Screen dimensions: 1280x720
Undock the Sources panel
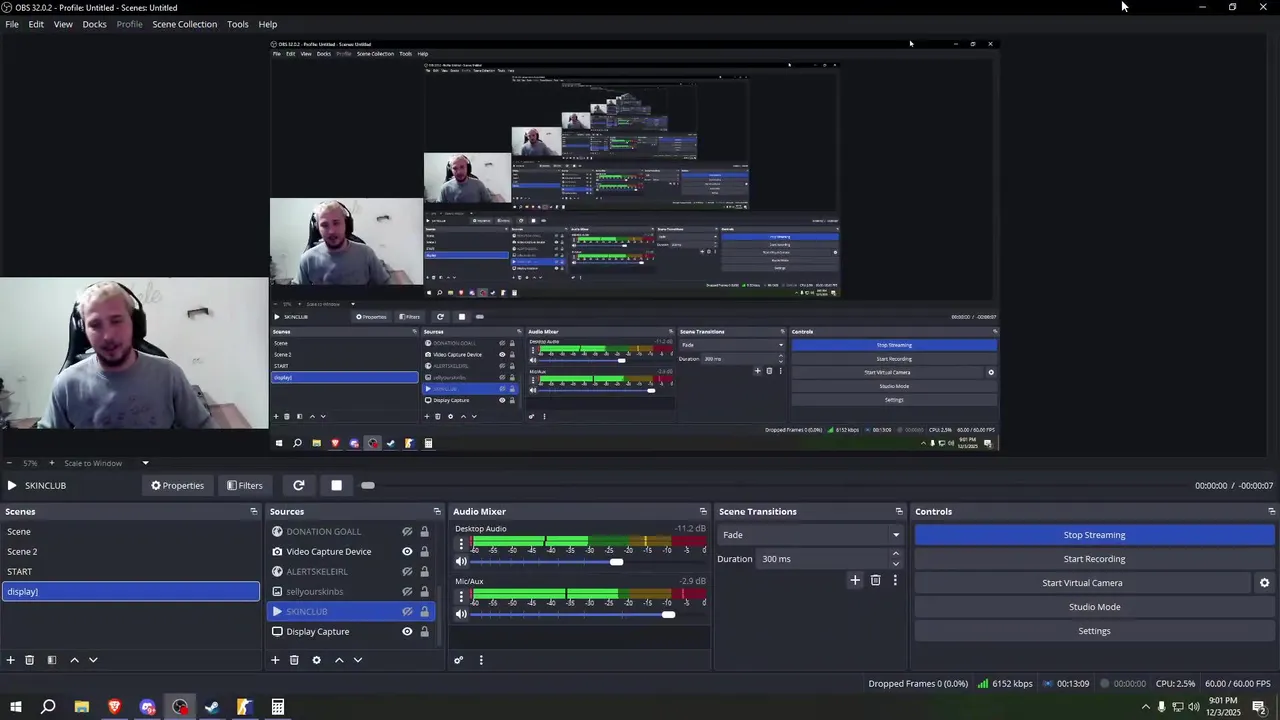pyautogui.click(x=437, y=511)
